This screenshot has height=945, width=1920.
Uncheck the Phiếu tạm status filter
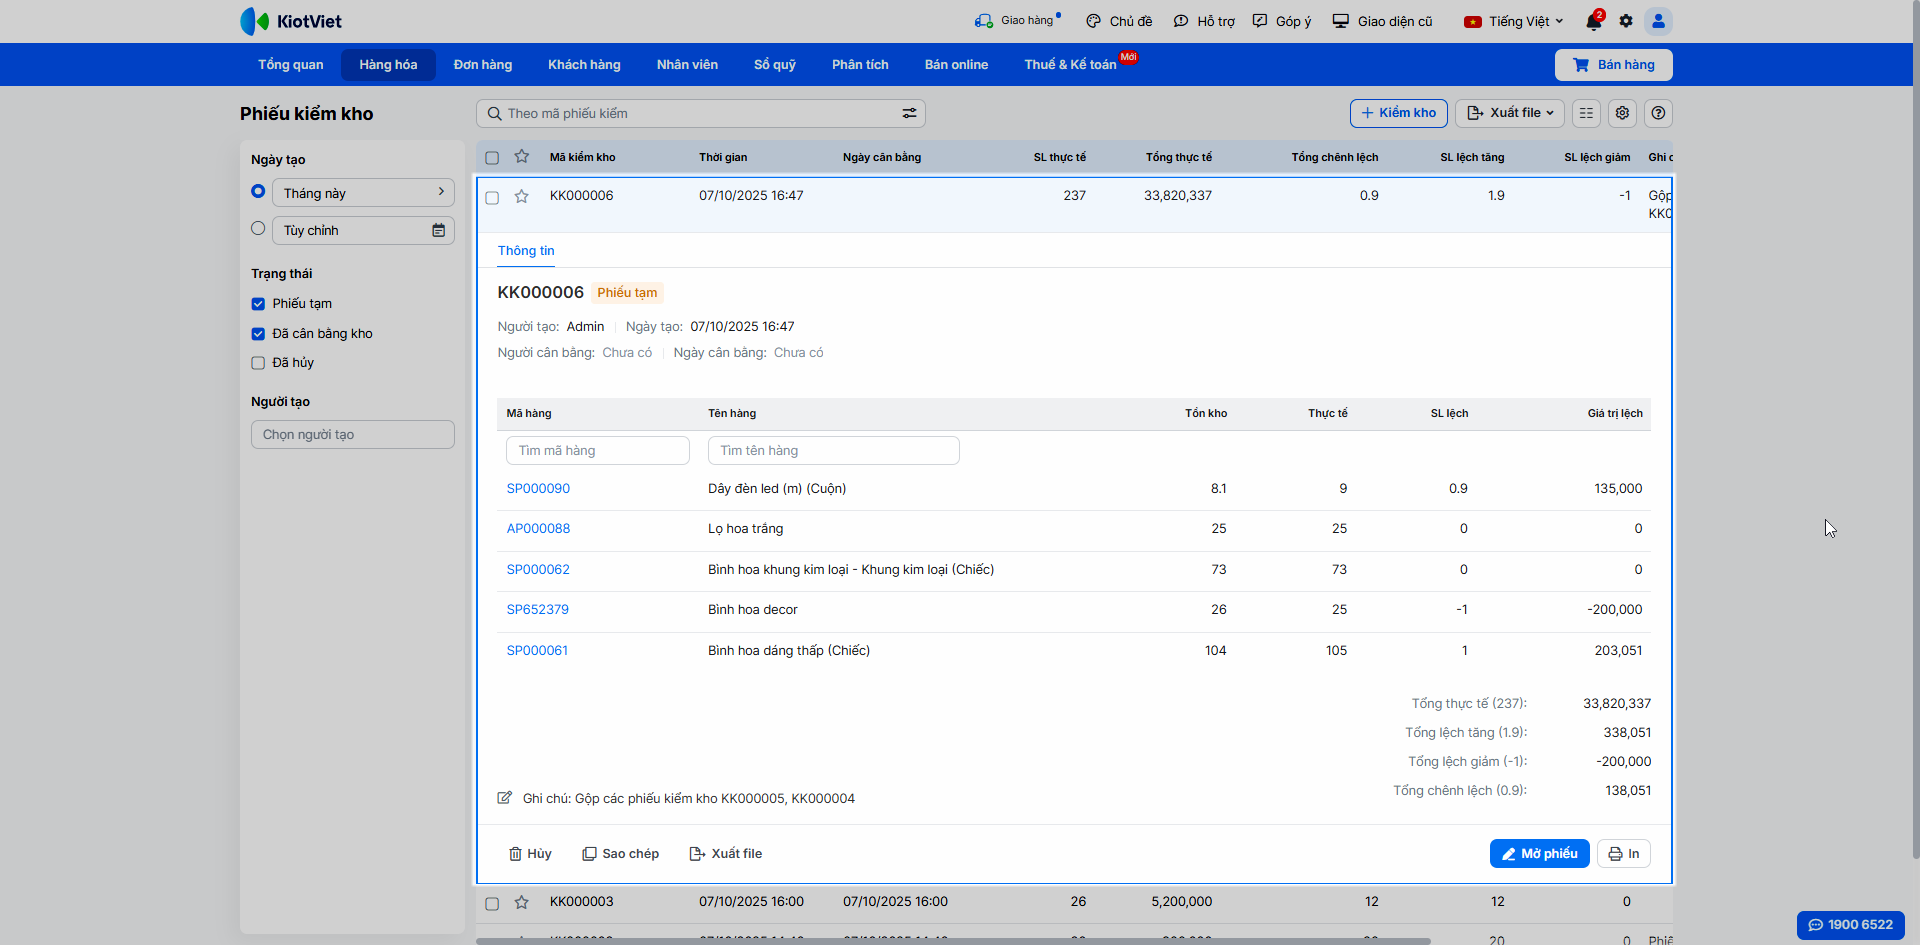pyautogui.click(x=258, y=304)
